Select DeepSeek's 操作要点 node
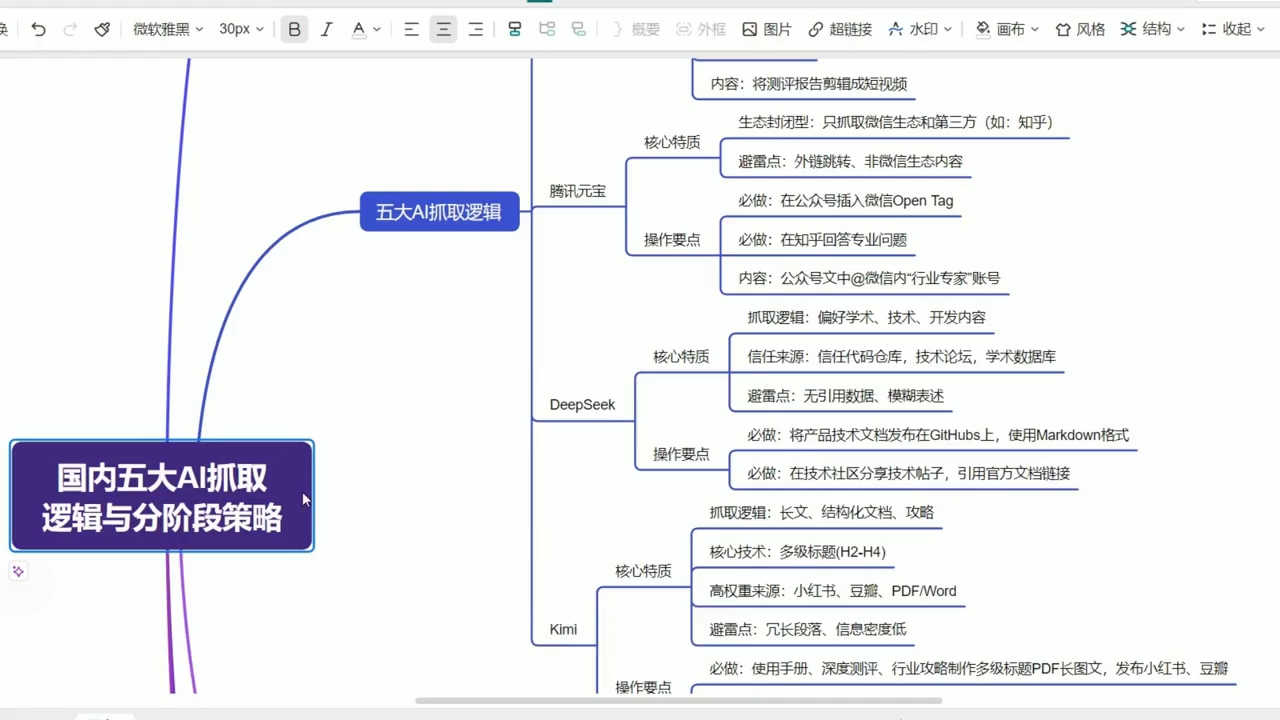1280x720 pixels. 681,454
